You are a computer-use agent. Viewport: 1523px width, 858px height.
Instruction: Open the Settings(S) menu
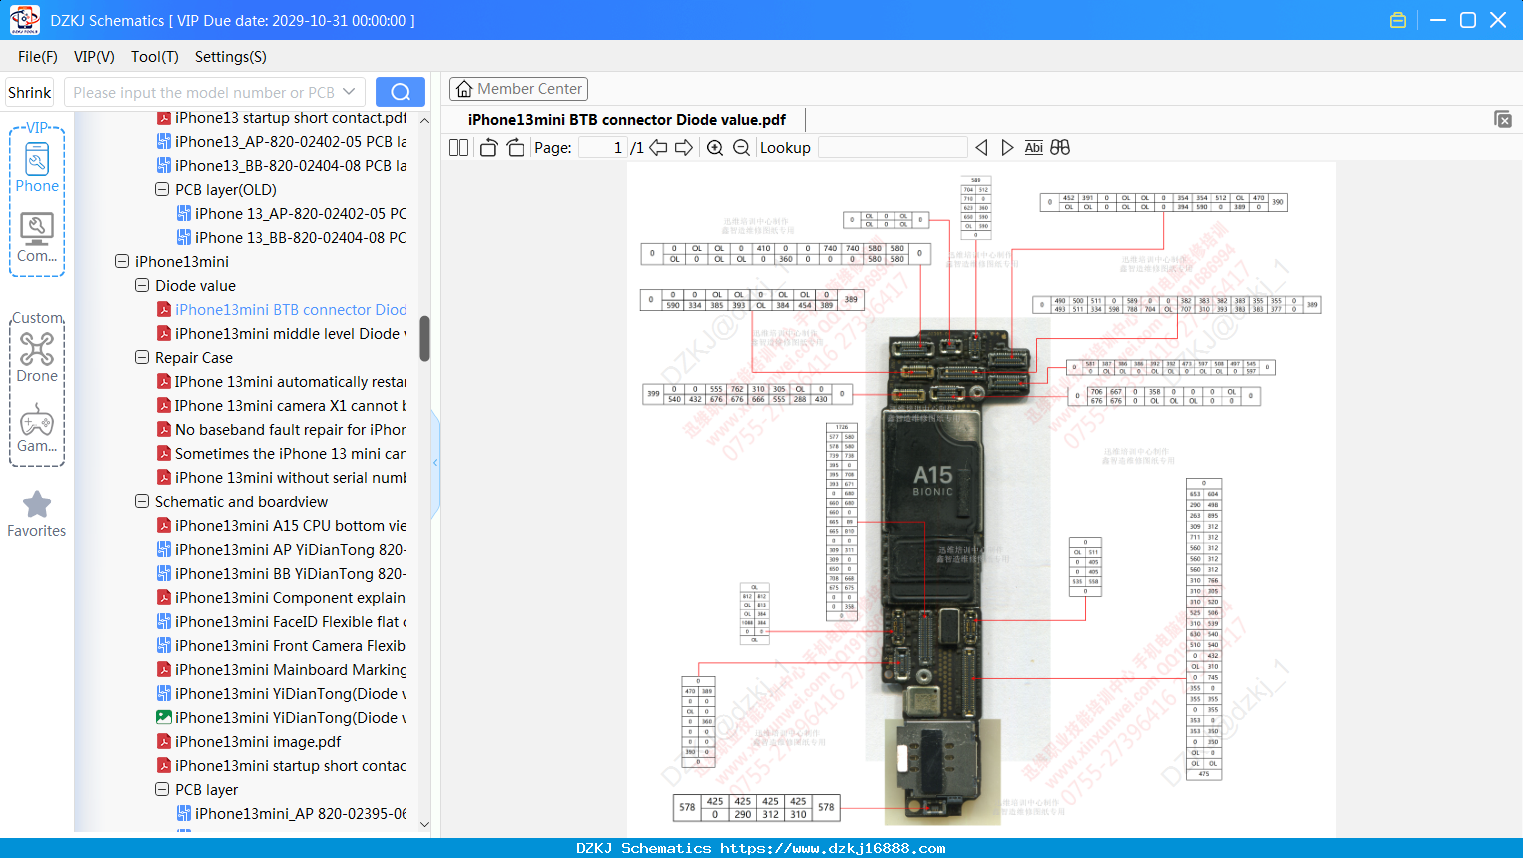click(x=231, y=57)
